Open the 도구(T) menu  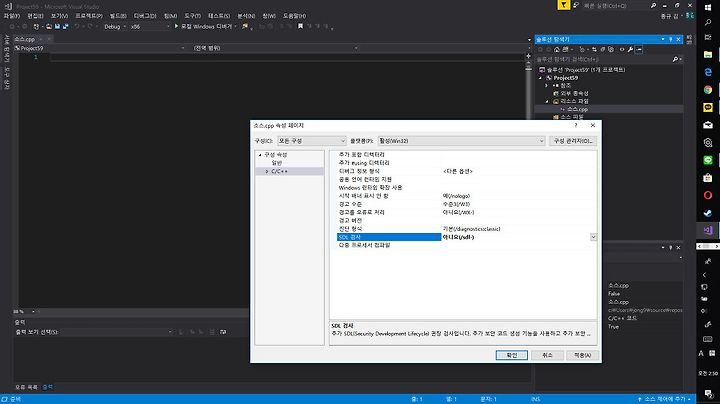193,16
